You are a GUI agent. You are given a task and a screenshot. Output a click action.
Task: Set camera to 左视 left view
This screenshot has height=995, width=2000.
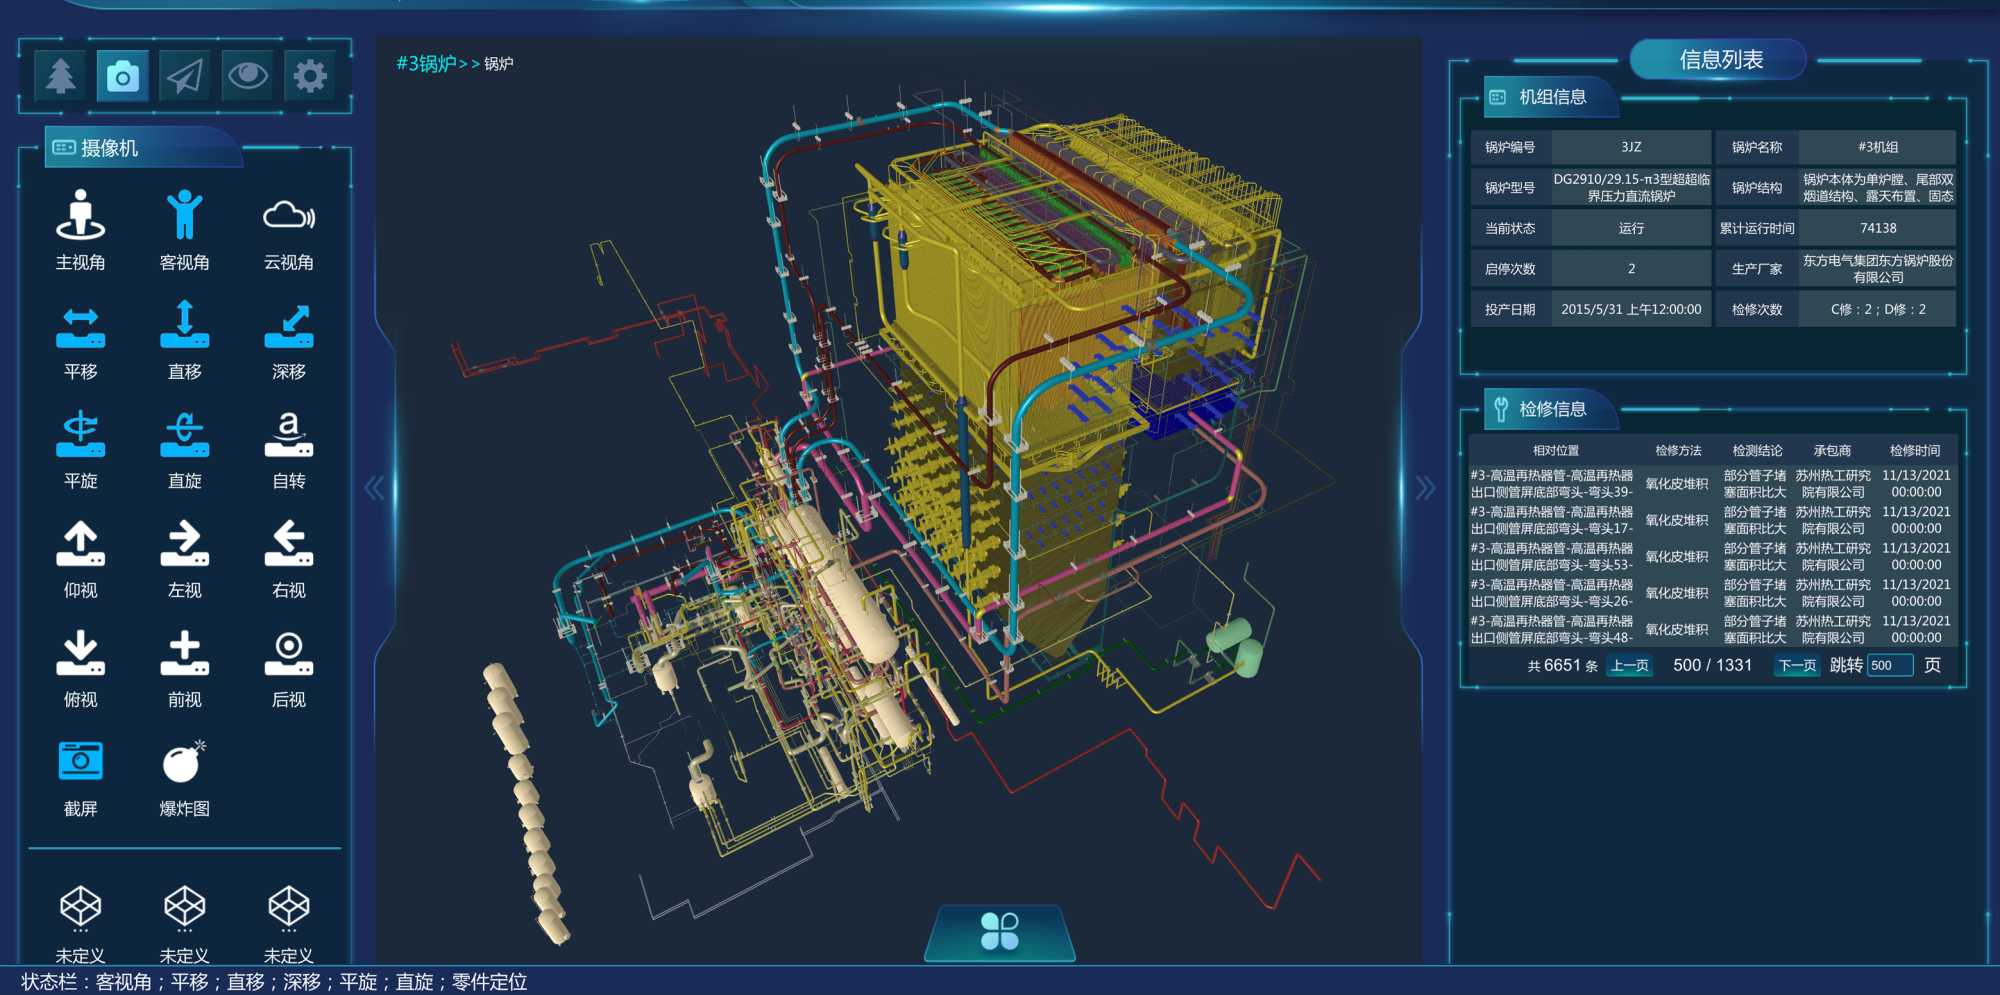(184, 545)
